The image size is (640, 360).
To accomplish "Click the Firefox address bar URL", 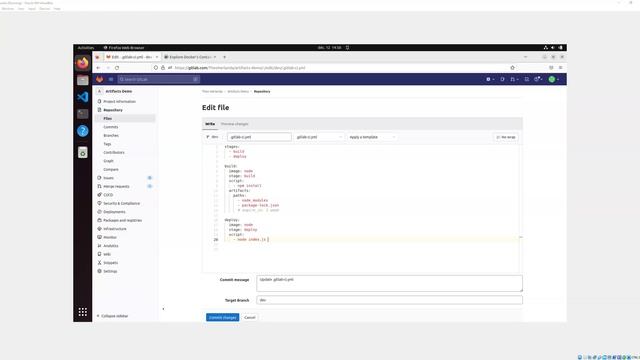I will point(240,68).
